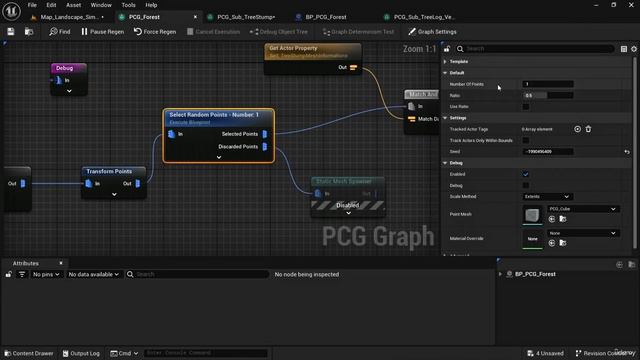The width and height of the screenshot is (640, 360).
Task: Open the Output Log
Action: (x=81, y=353)
